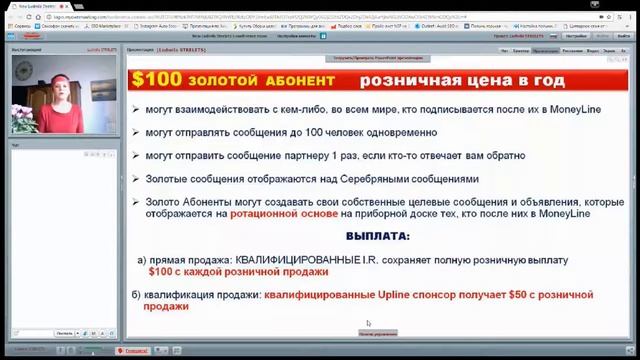
Task: Go to the browser home page
Action: (38, 17)
